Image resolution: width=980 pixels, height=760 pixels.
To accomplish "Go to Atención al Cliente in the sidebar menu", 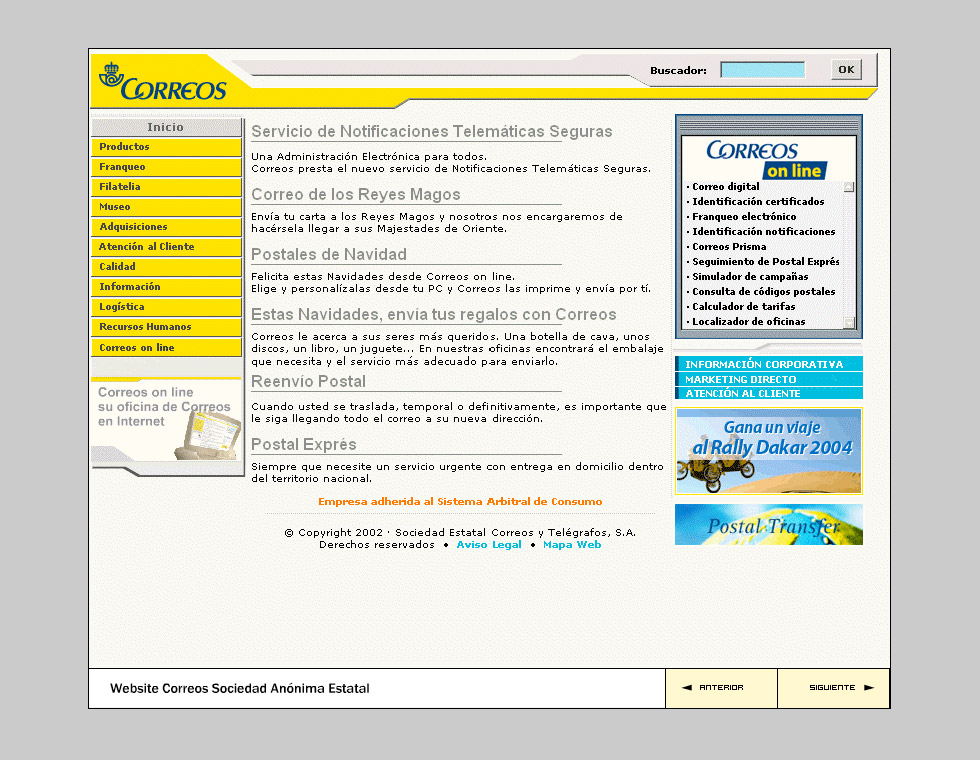I will pyautogui.click(x=166, y=247).
